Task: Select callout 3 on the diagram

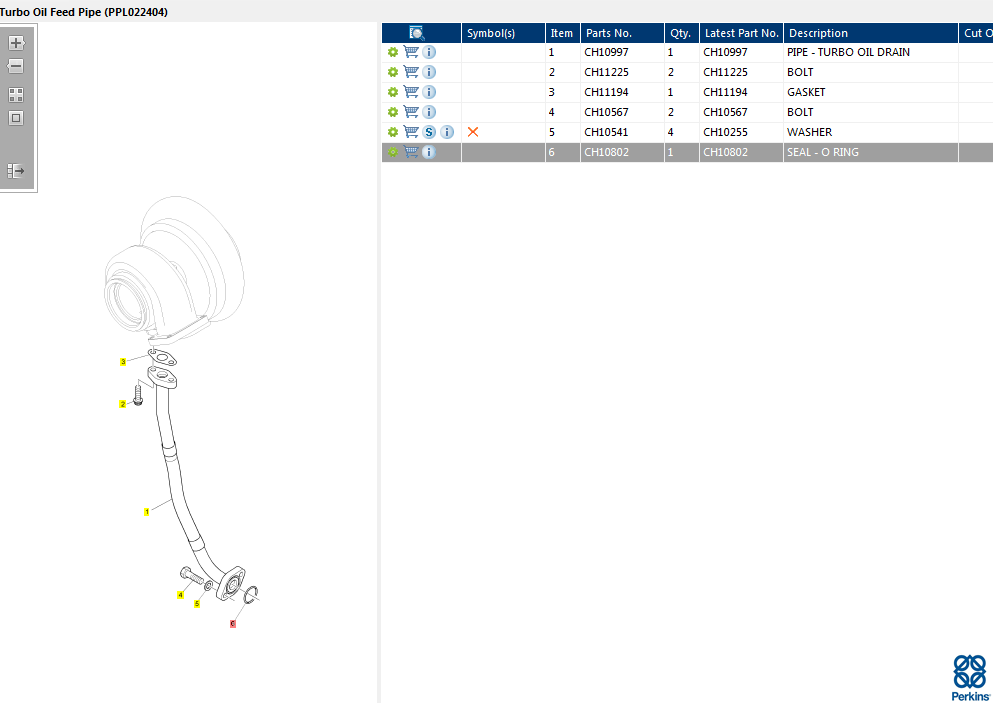Action: [123, 362]
